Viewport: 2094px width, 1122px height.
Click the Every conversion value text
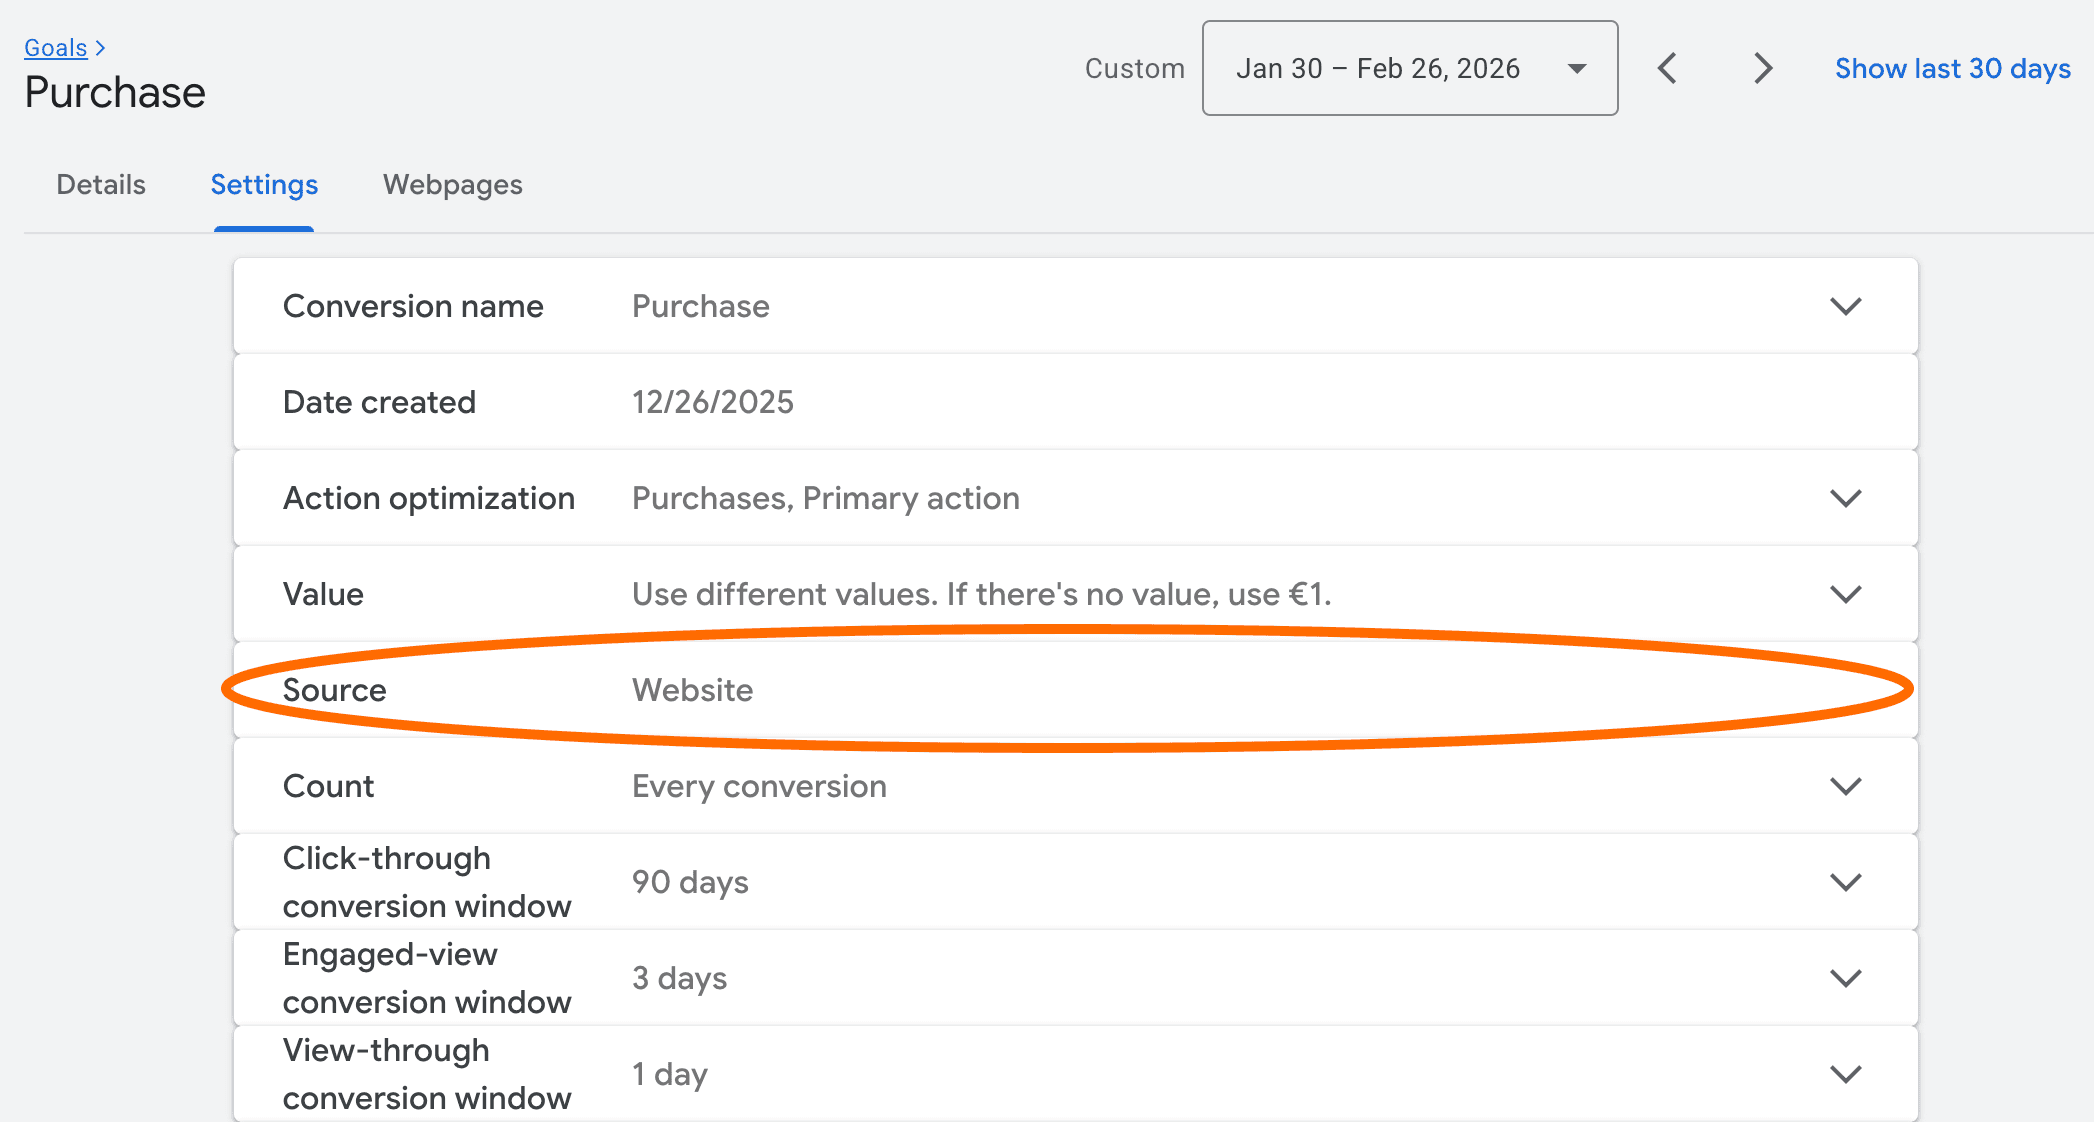(759, 786)
